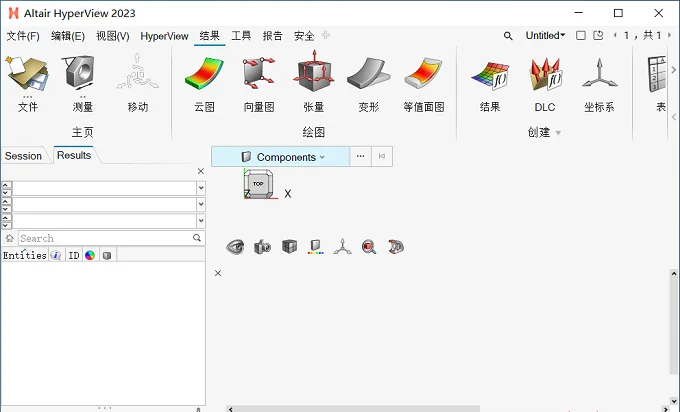Screen dimensions: 680x412
Task: Click the color wheel column icon
Action: (x=90, y=255)
